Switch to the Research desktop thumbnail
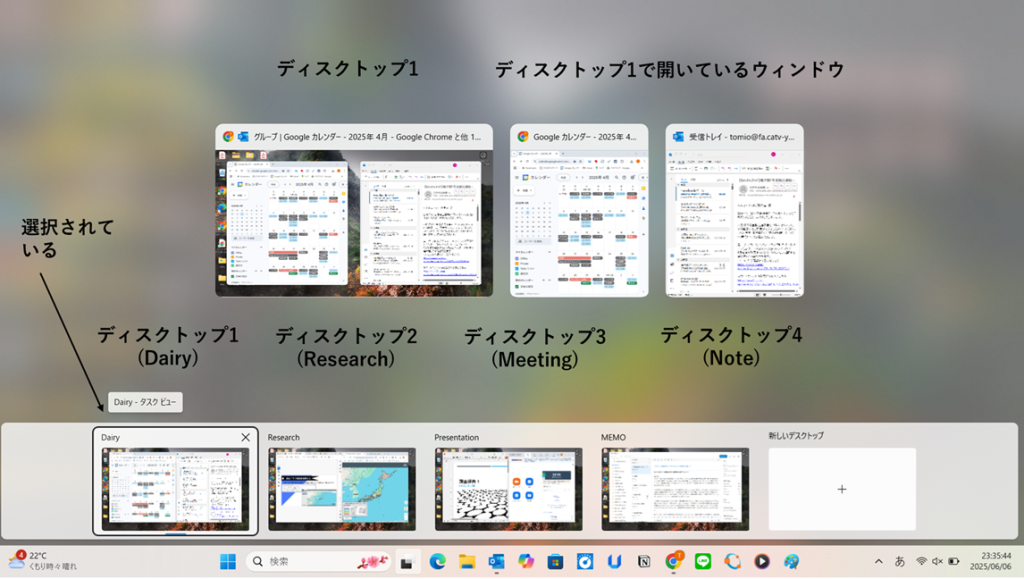Image resolution: width=1024 pixels, height=579 pixels. click(x=342, y=488)
